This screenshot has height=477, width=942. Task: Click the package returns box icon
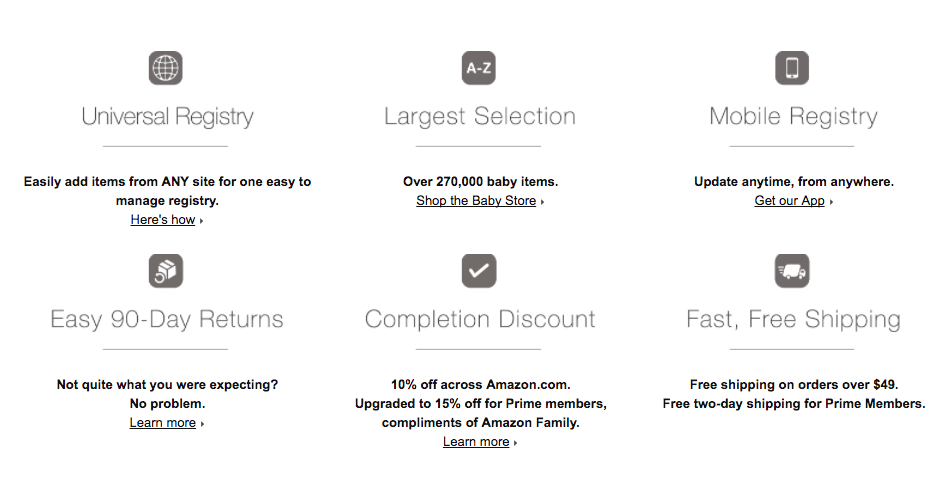tap(166, 271)
